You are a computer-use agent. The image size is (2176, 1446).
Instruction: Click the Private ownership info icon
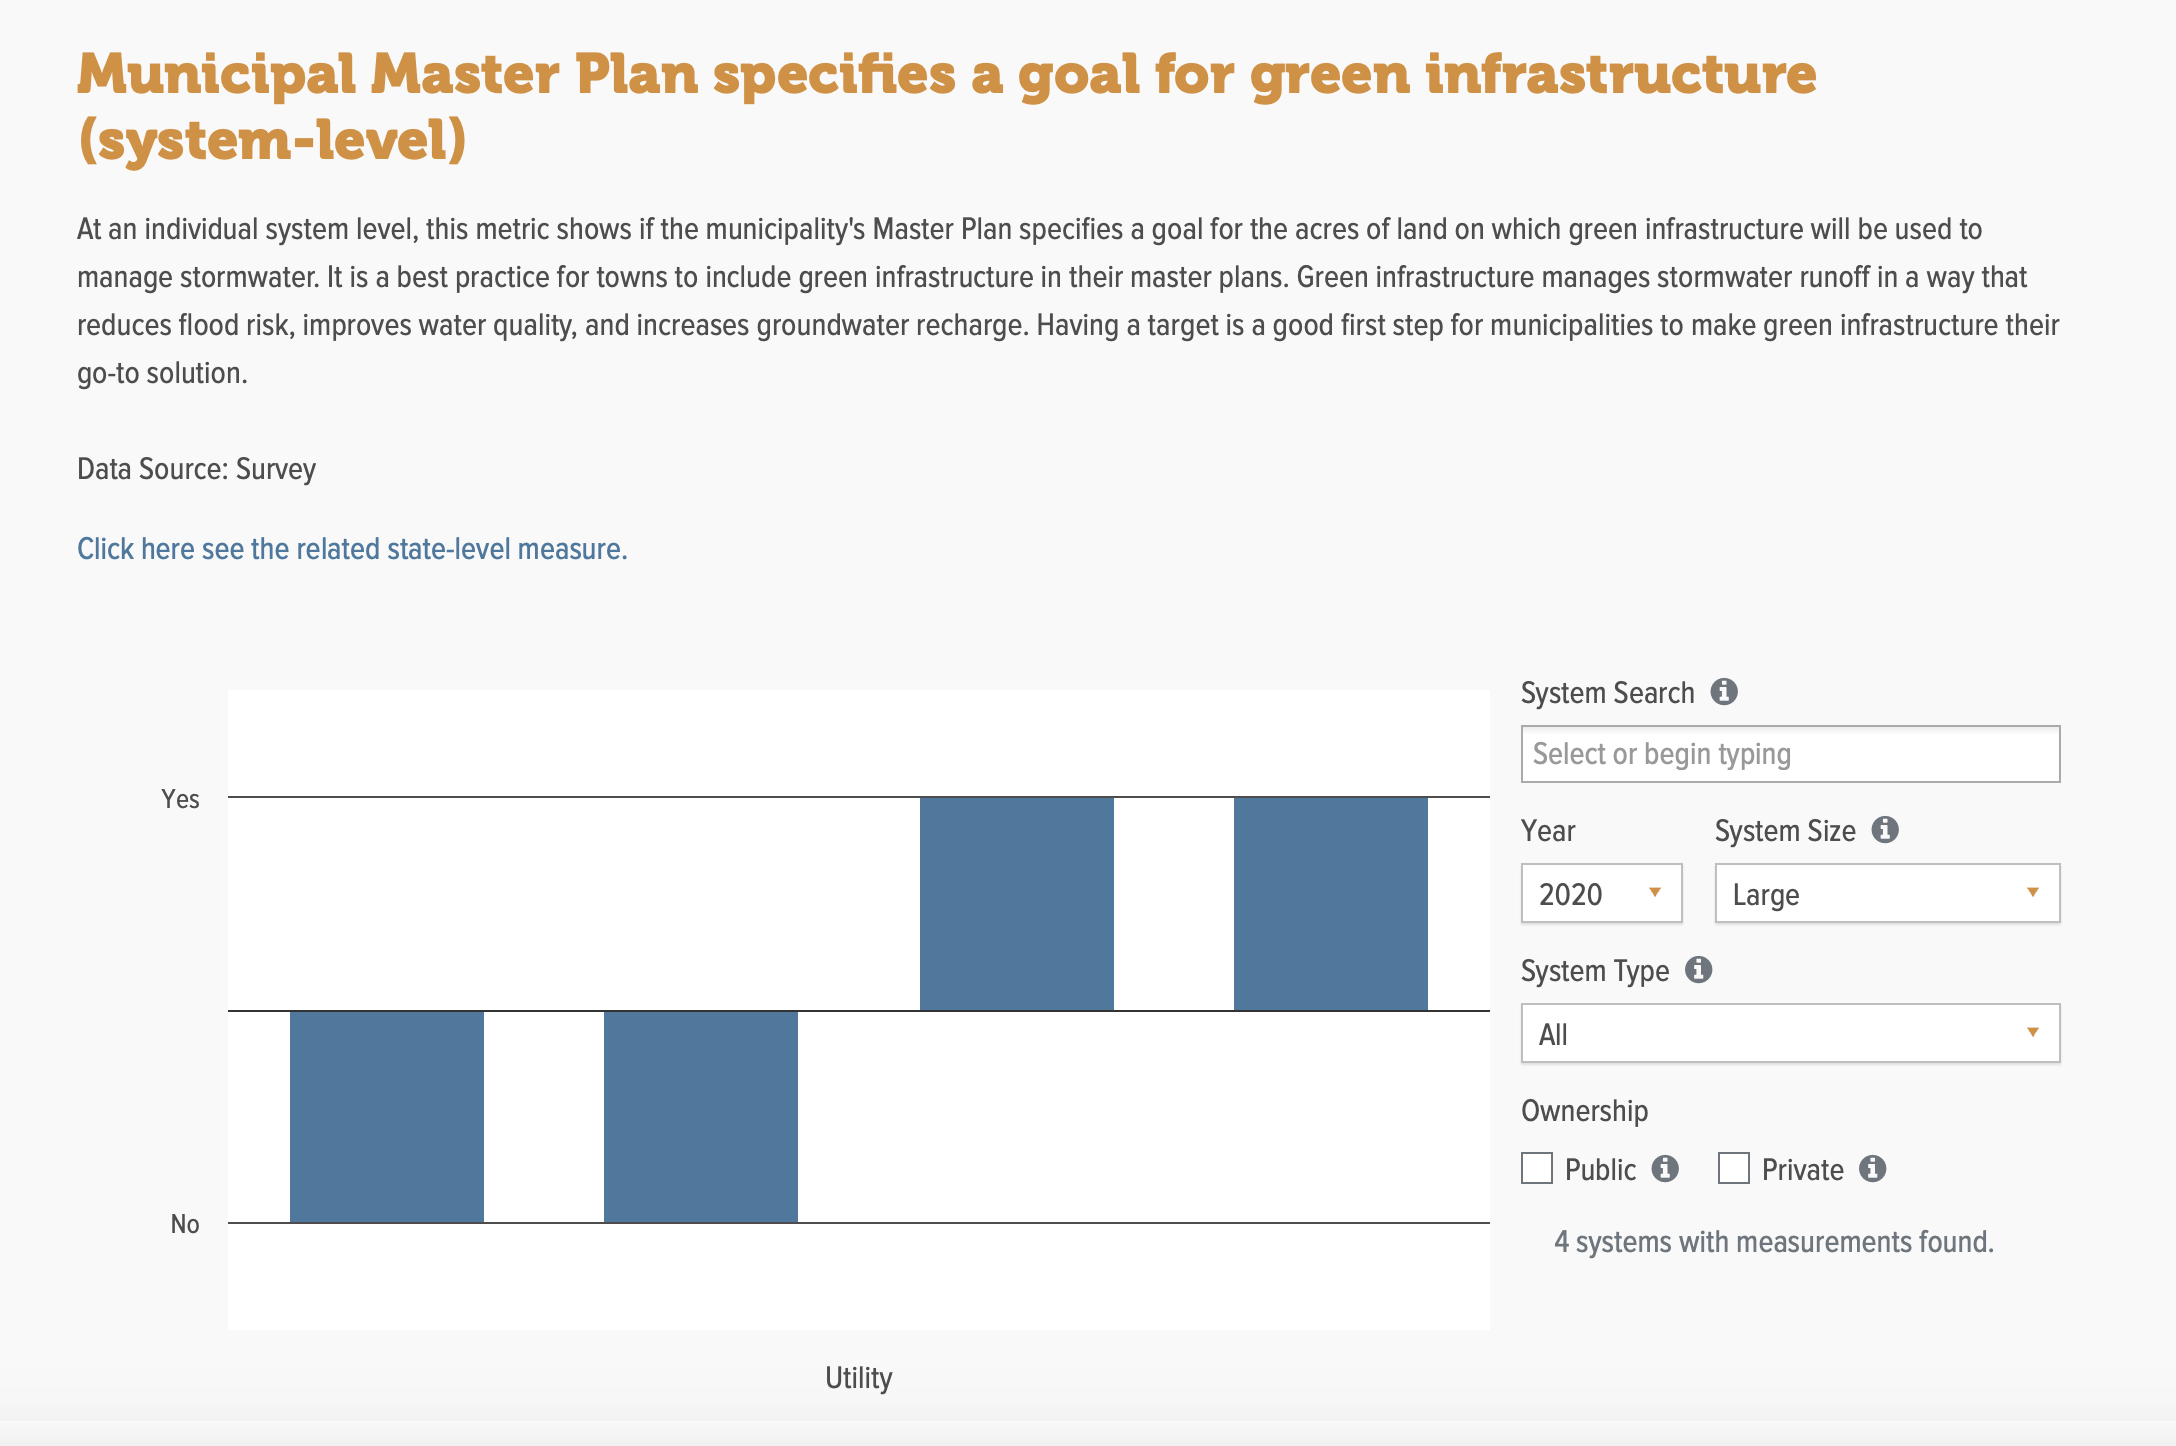tap(1872, 1168)
